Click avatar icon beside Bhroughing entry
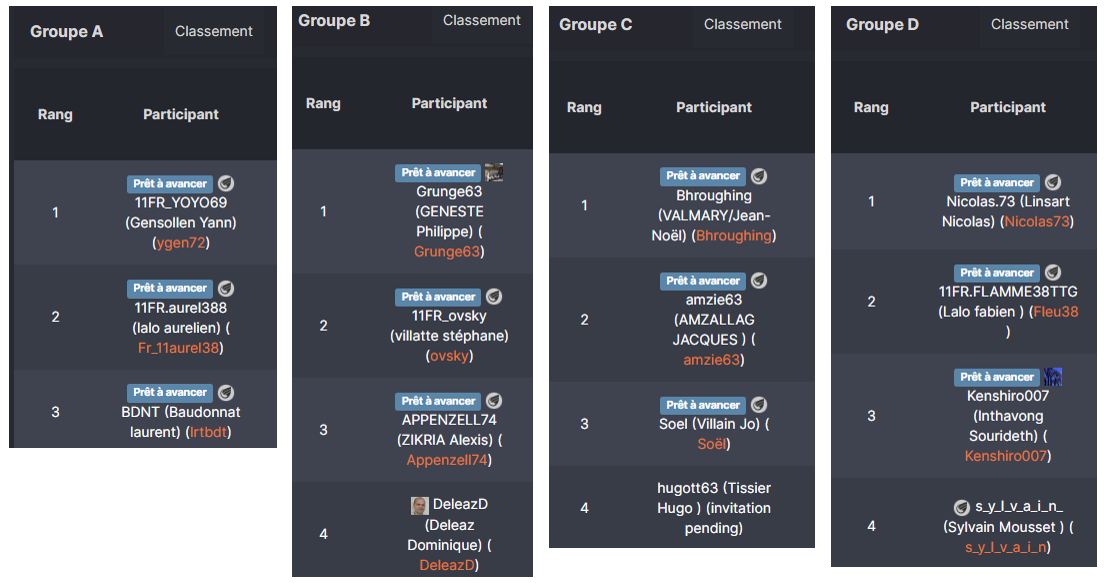Image resolution: width=1104 pixels, height=583 pixels. (x=760, y=175)
